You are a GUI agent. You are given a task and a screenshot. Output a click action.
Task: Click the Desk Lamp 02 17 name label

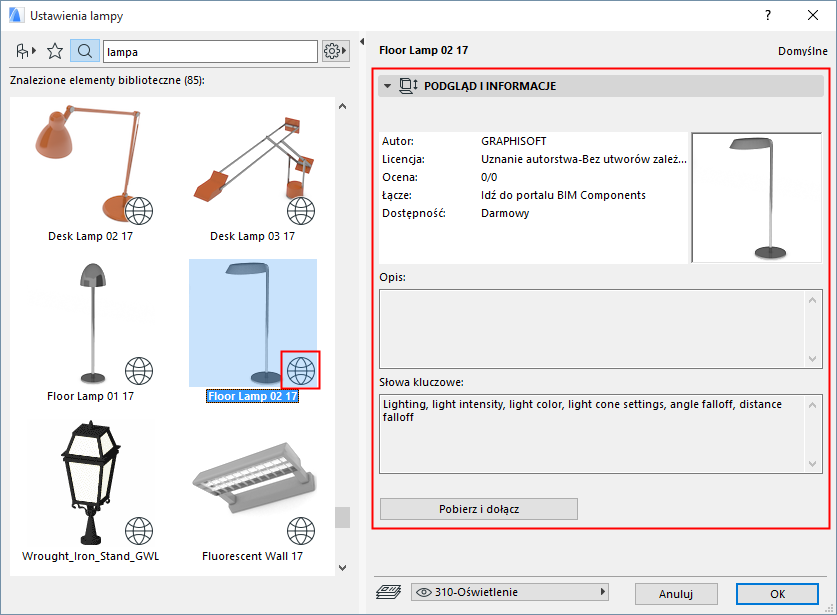[91, 236]
